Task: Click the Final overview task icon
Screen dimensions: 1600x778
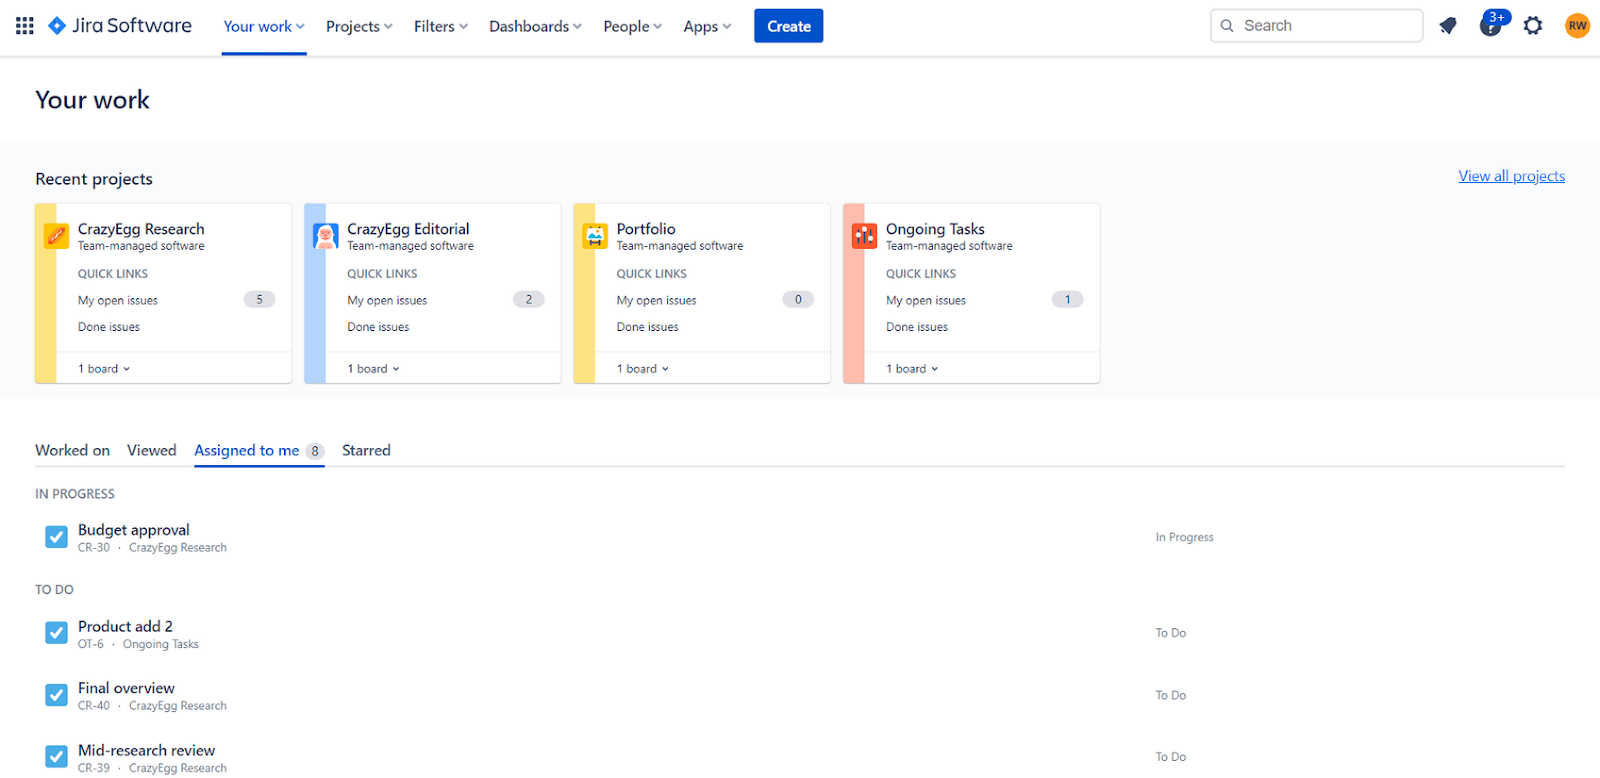Action: (x=57, y=695)
